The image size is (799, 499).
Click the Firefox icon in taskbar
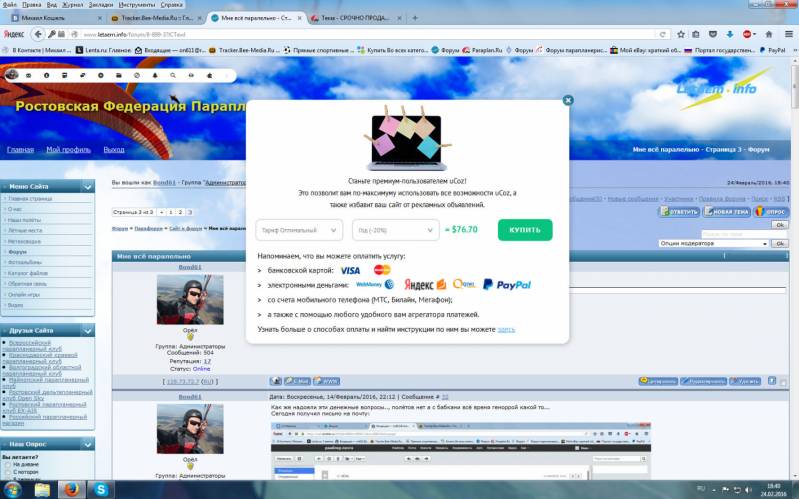click(x=71, y=489)
